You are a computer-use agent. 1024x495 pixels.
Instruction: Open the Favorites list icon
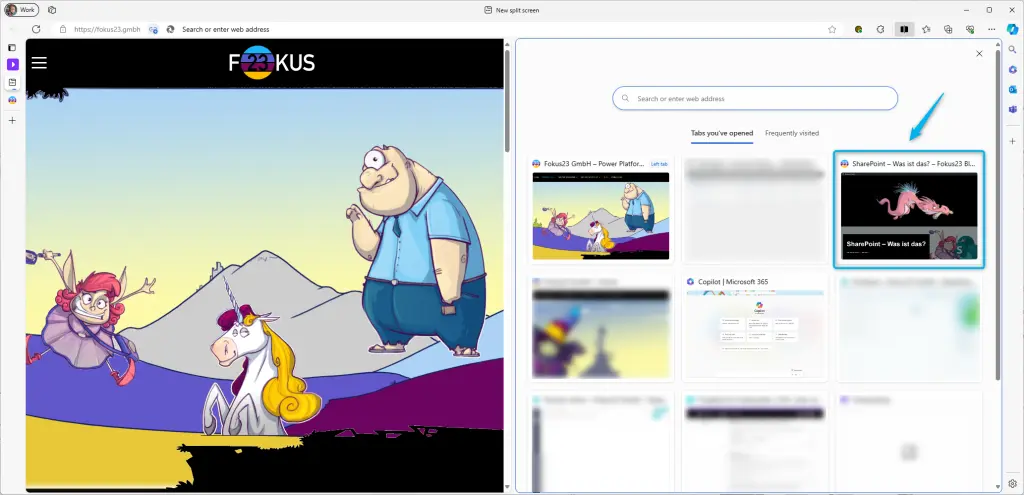pos(926,29)
